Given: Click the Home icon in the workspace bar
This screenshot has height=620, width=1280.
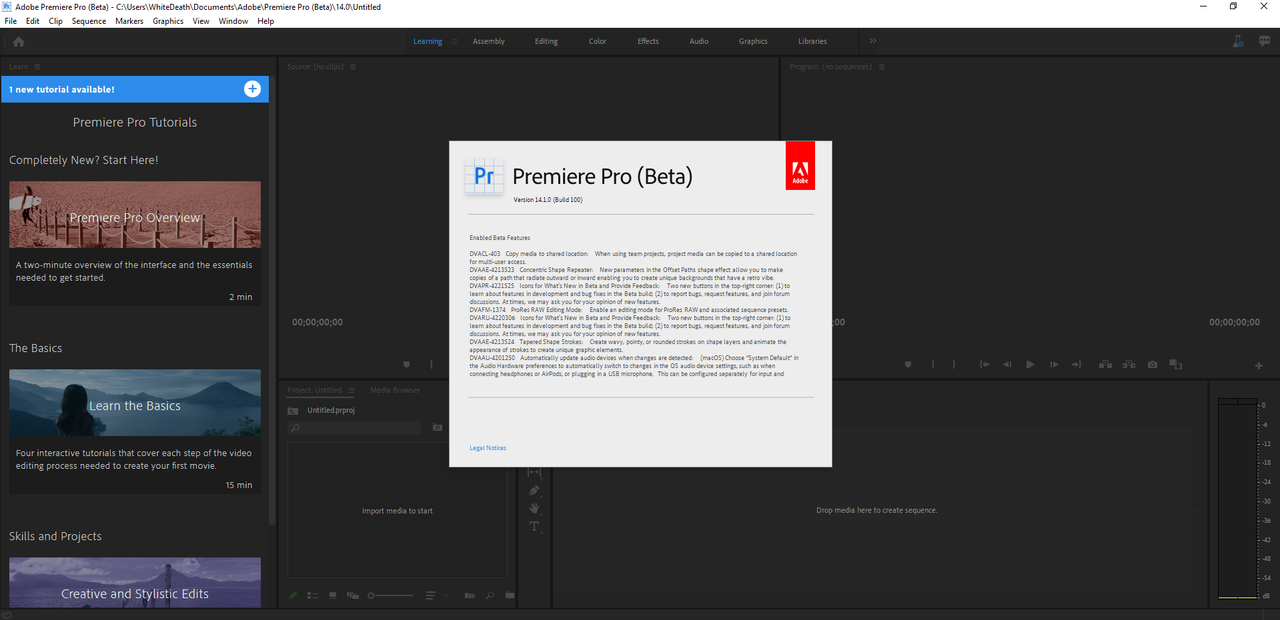Looking at the screenshot, I should pyautogui.click(x=18, y=41).
